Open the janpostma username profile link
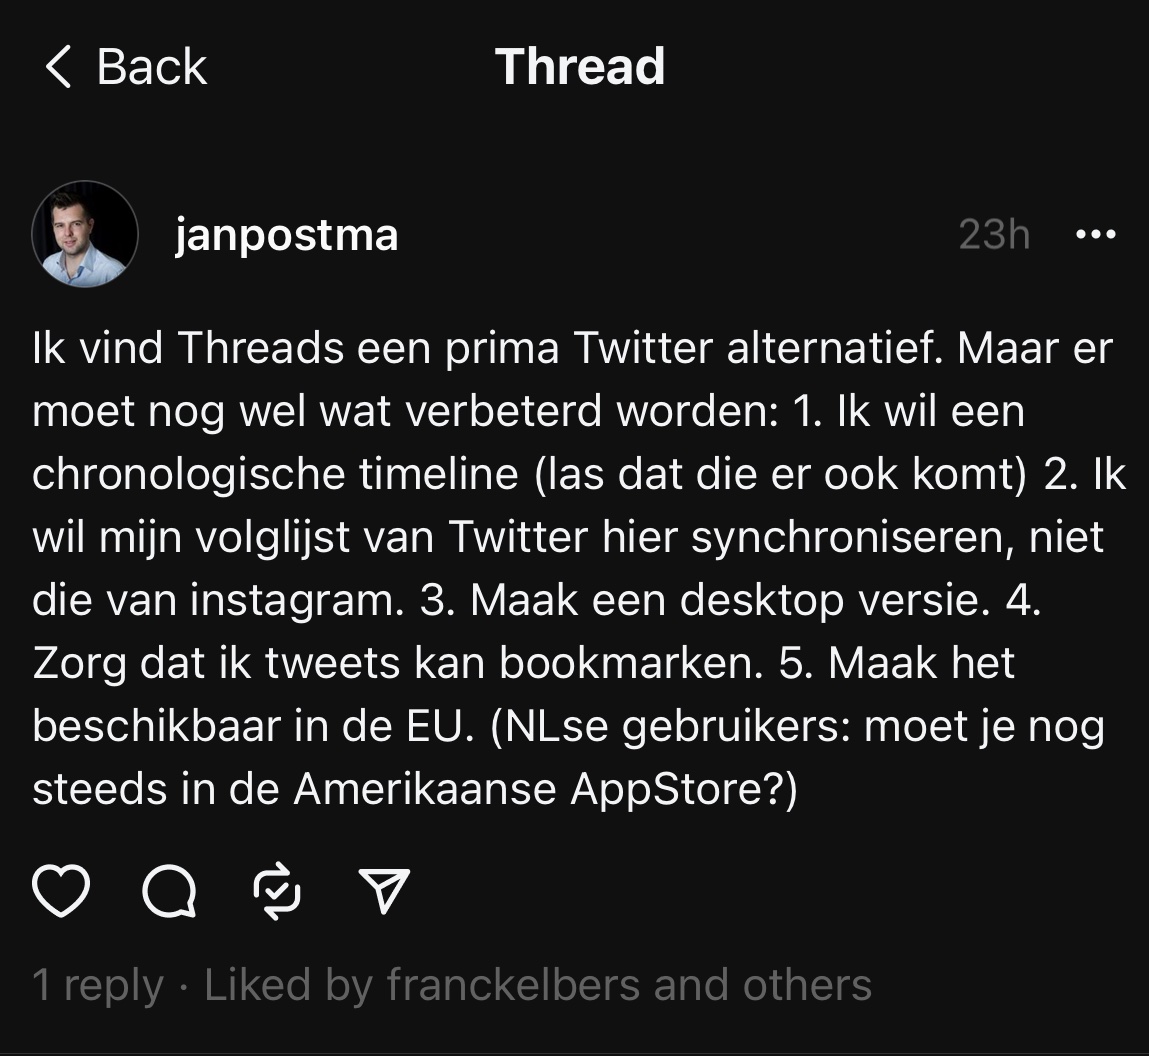1149x1056 pixels. tap(286, 236)
